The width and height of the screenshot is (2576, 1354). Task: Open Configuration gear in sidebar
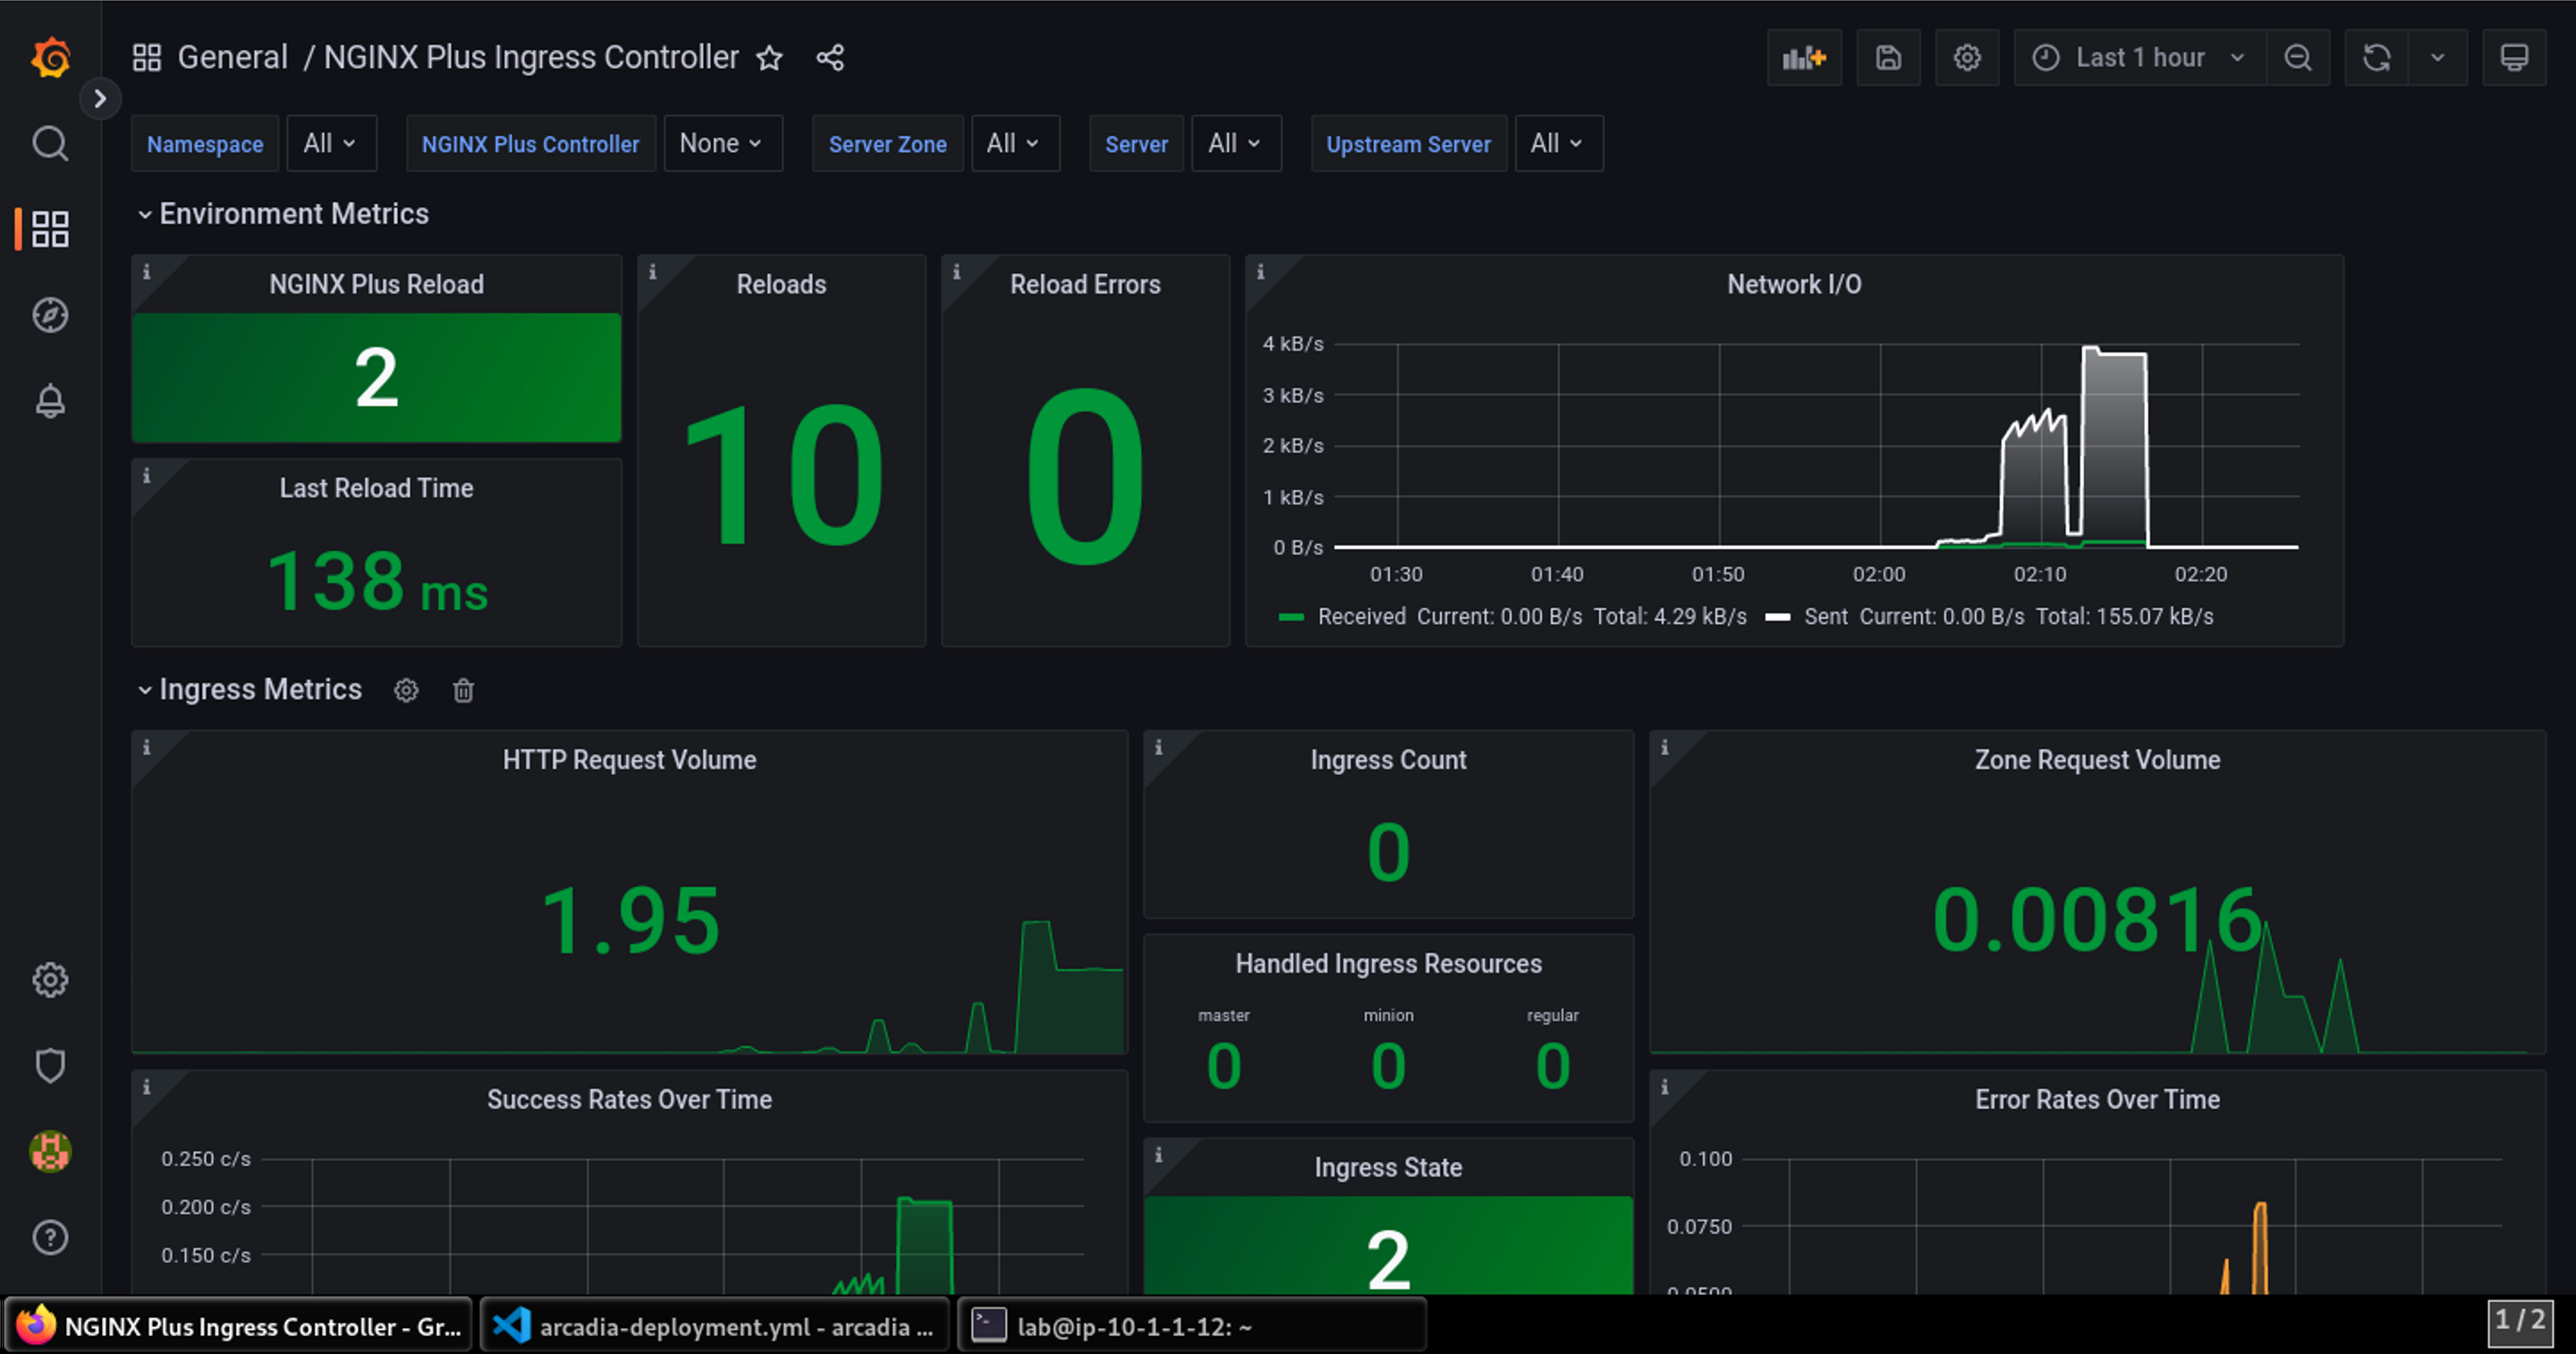point(50,980)
